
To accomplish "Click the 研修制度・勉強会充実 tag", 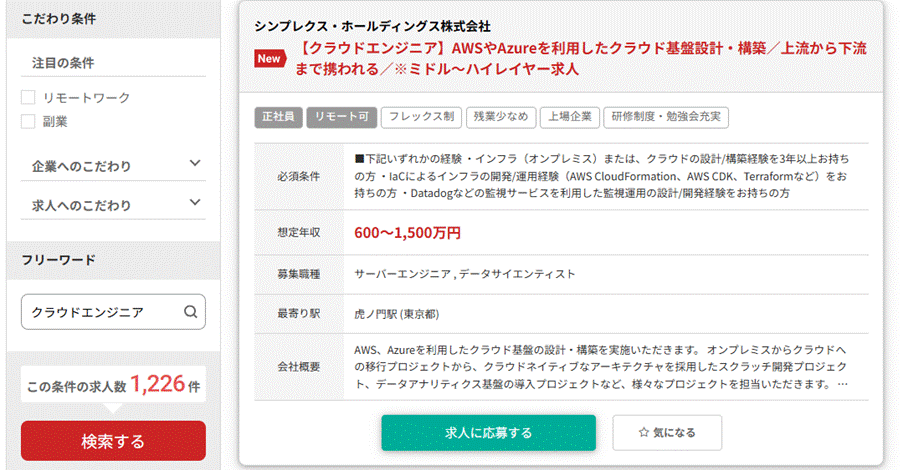I will [x=666, y=117].
